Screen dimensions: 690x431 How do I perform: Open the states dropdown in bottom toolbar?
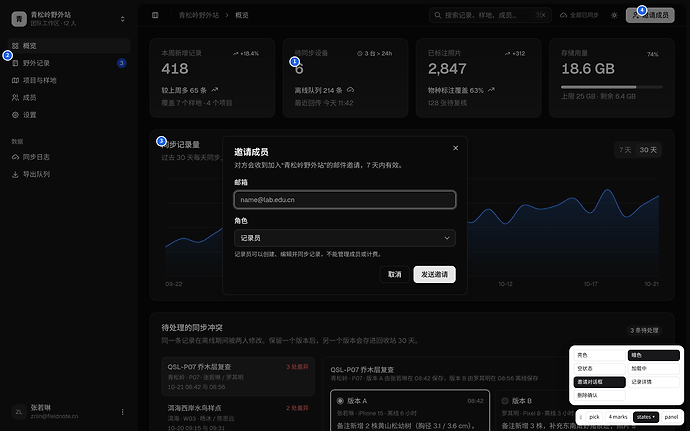pos(646,417)
